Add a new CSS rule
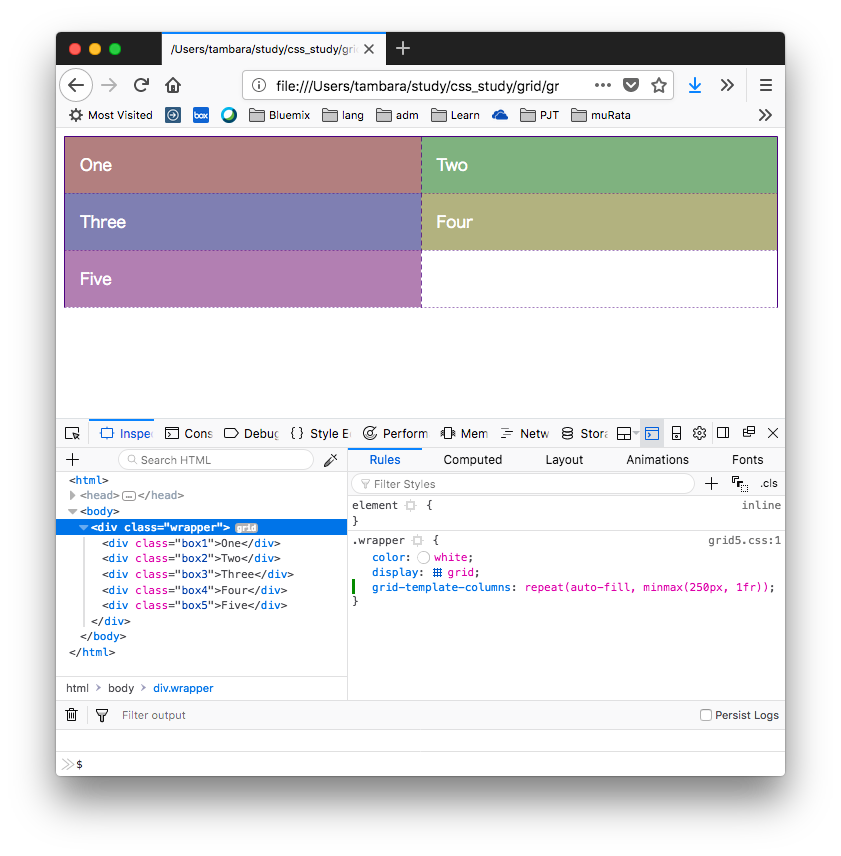 711,484
